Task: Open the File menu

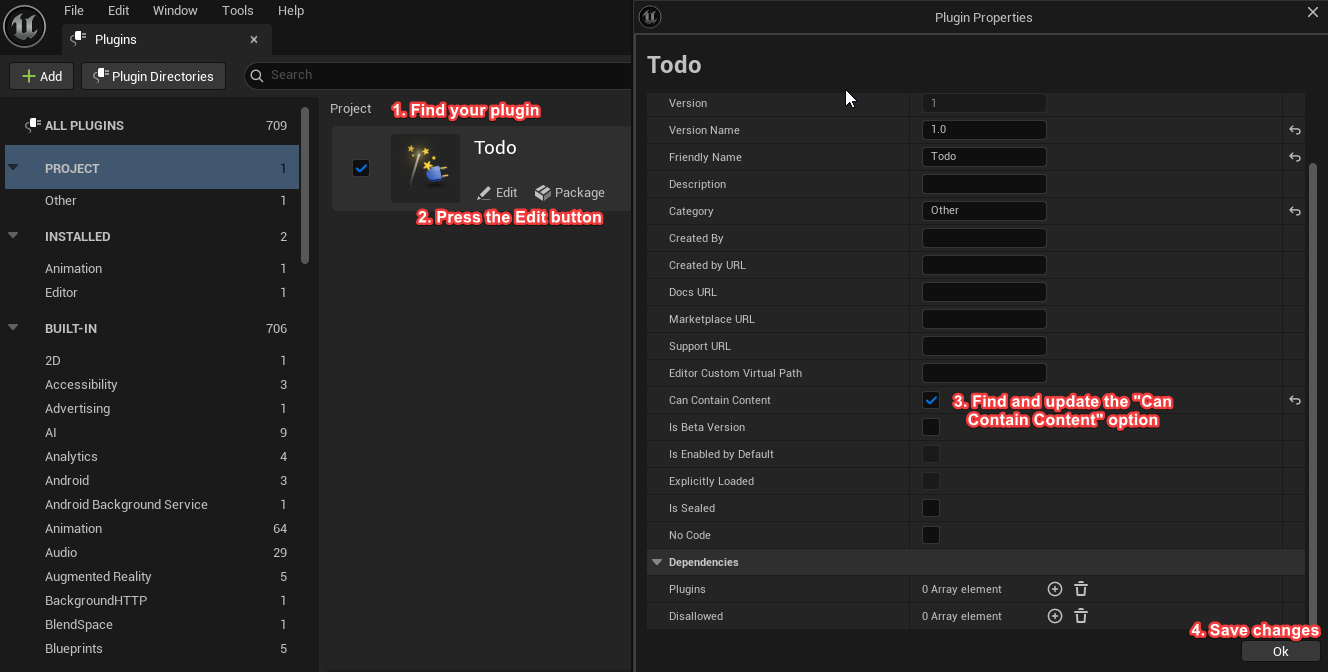Action: [74, 11]
